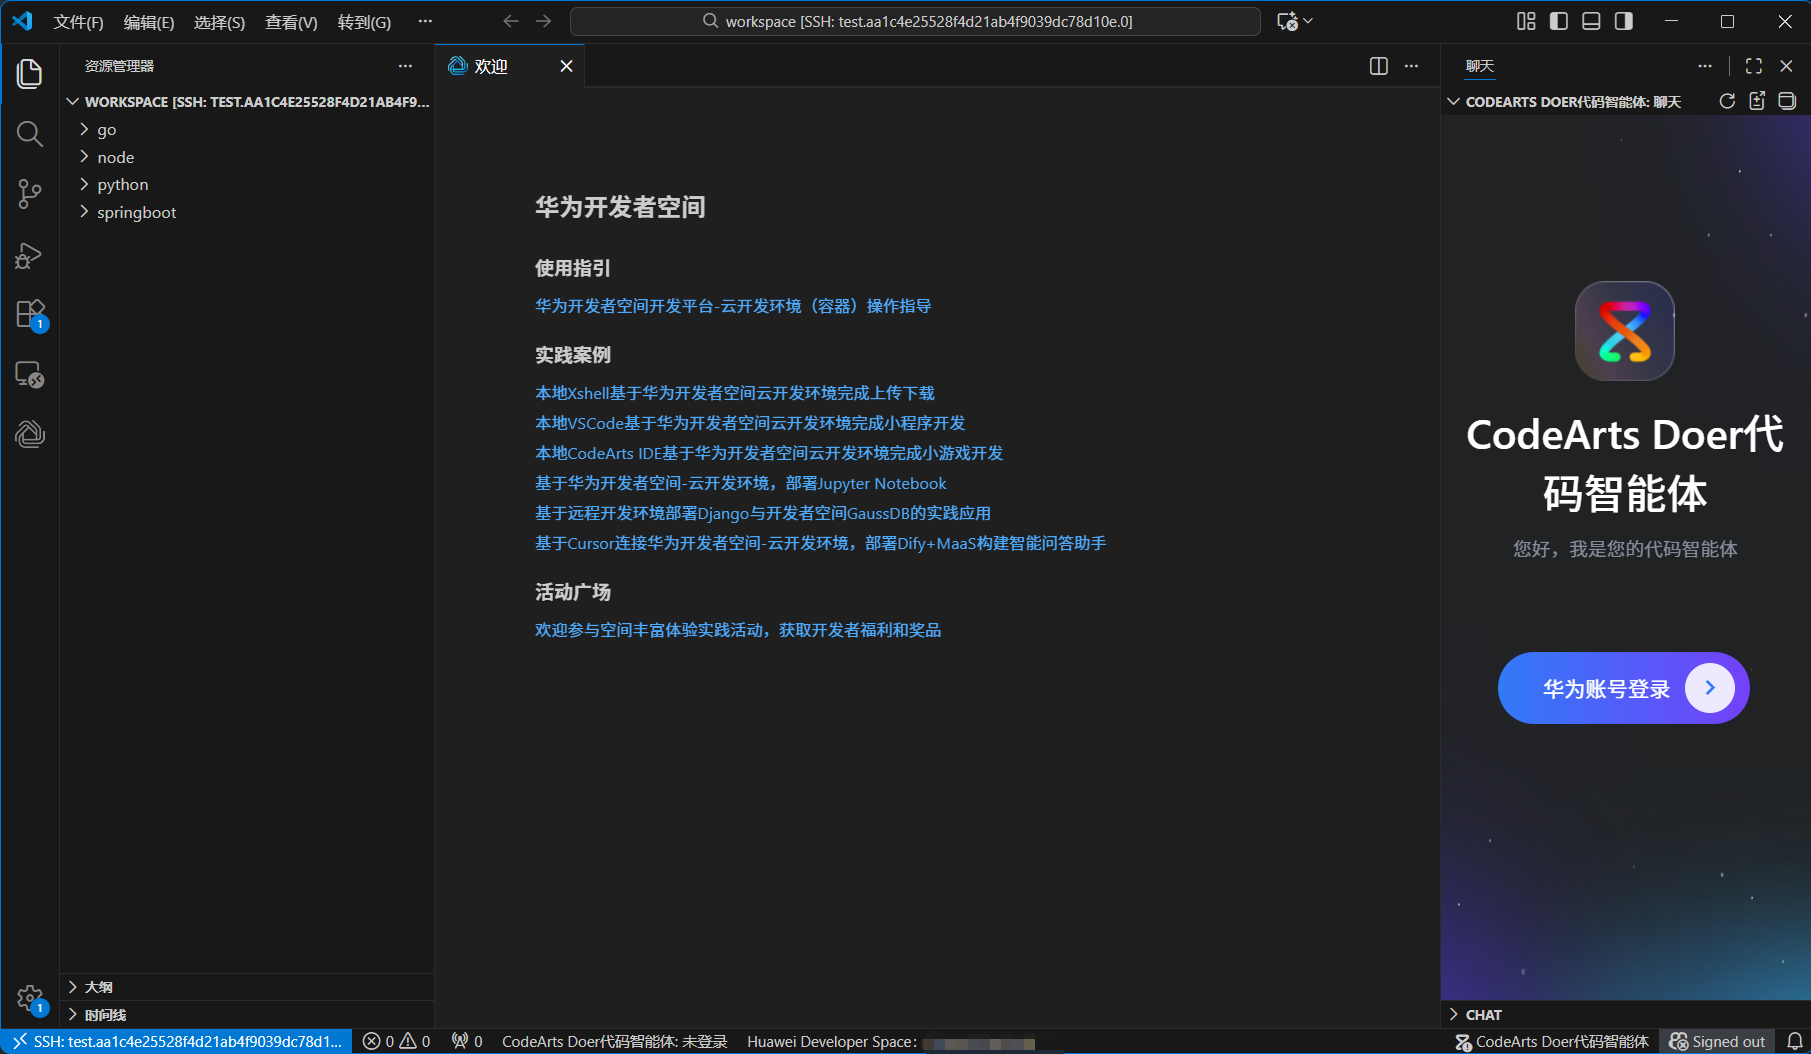This screenshot has height=1054, width=1811.
Task: Open the 本地VSCode 小程序开发 link
Action: tap(750, 423)
